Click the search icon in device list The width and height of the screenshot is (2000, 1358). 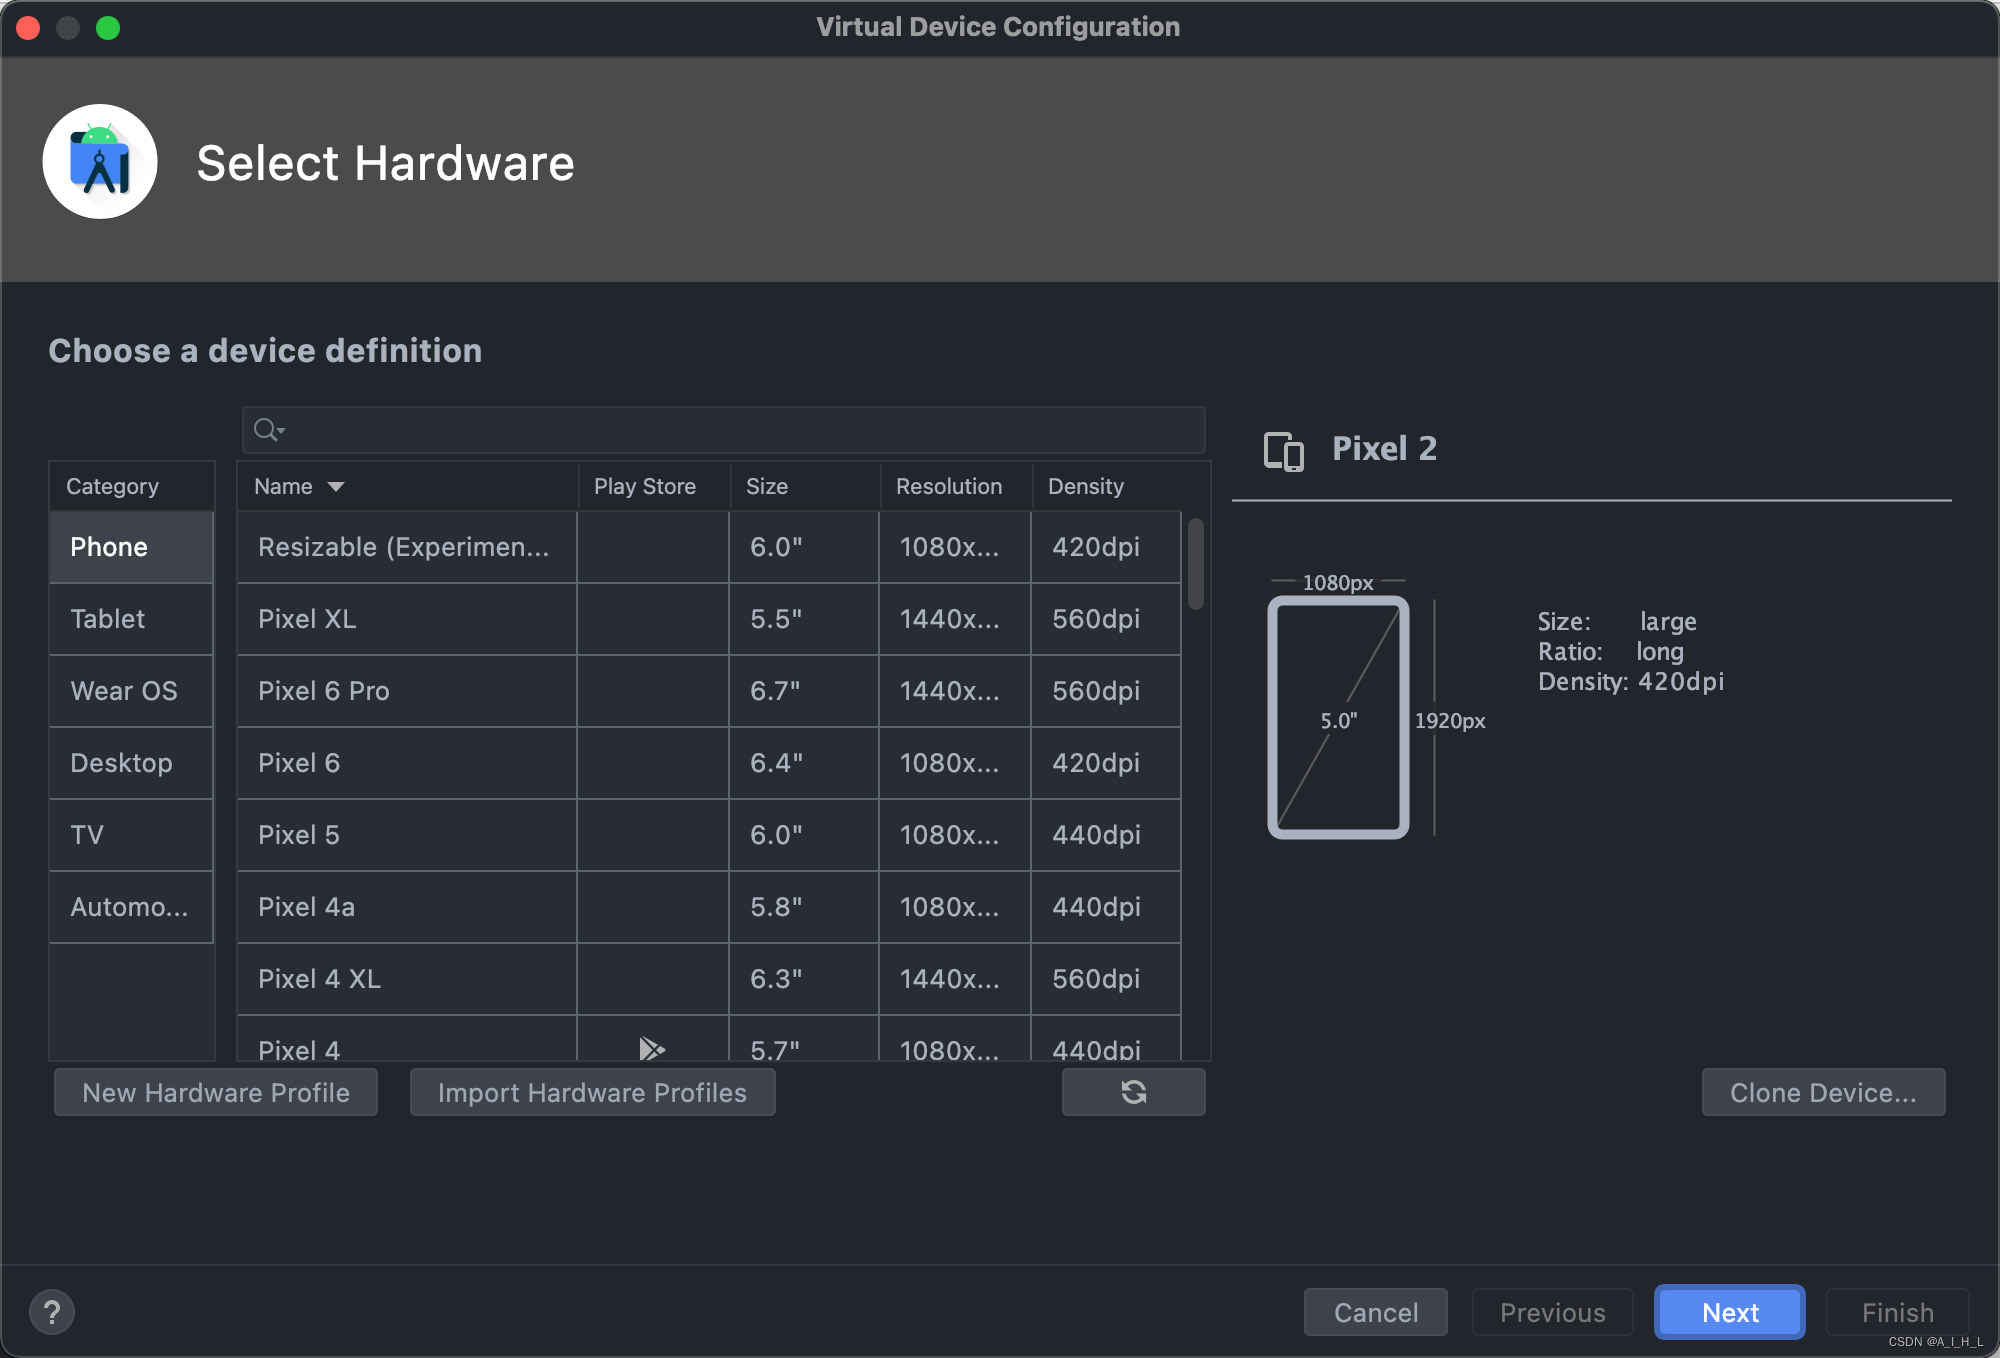(265, 429)
